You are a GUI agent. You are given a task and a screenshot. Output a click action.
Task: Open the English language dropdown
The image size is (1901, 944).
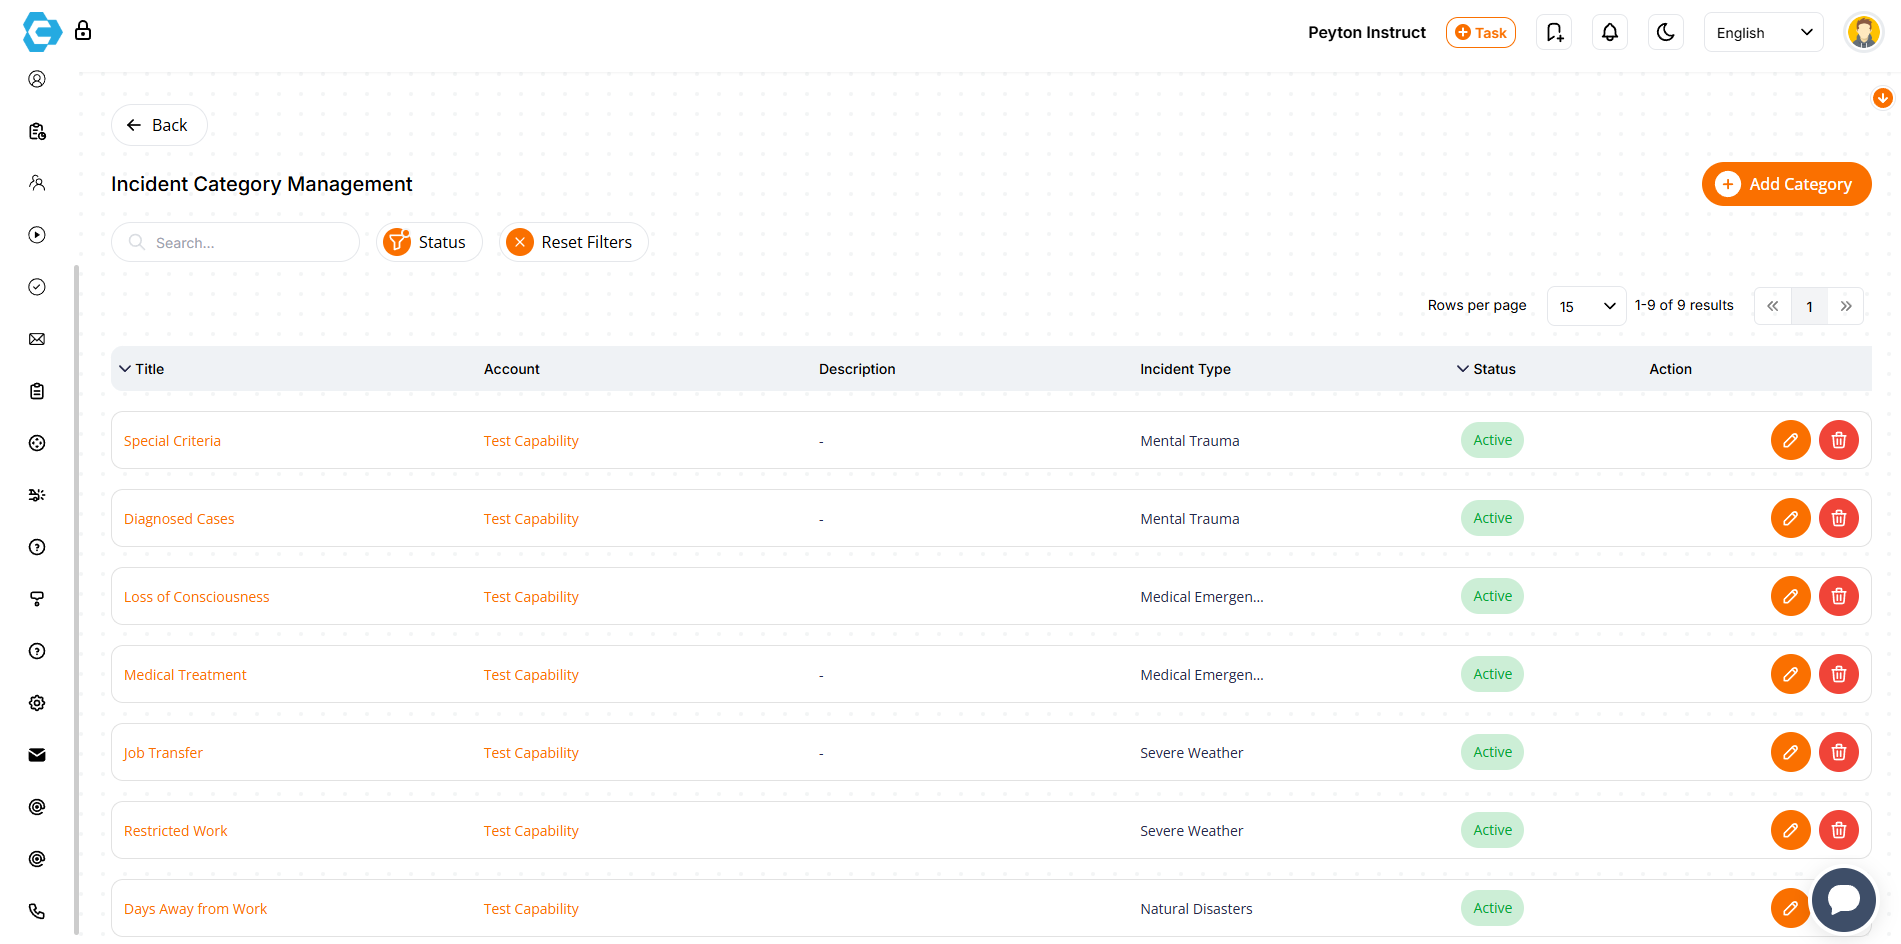point(1762,32)
